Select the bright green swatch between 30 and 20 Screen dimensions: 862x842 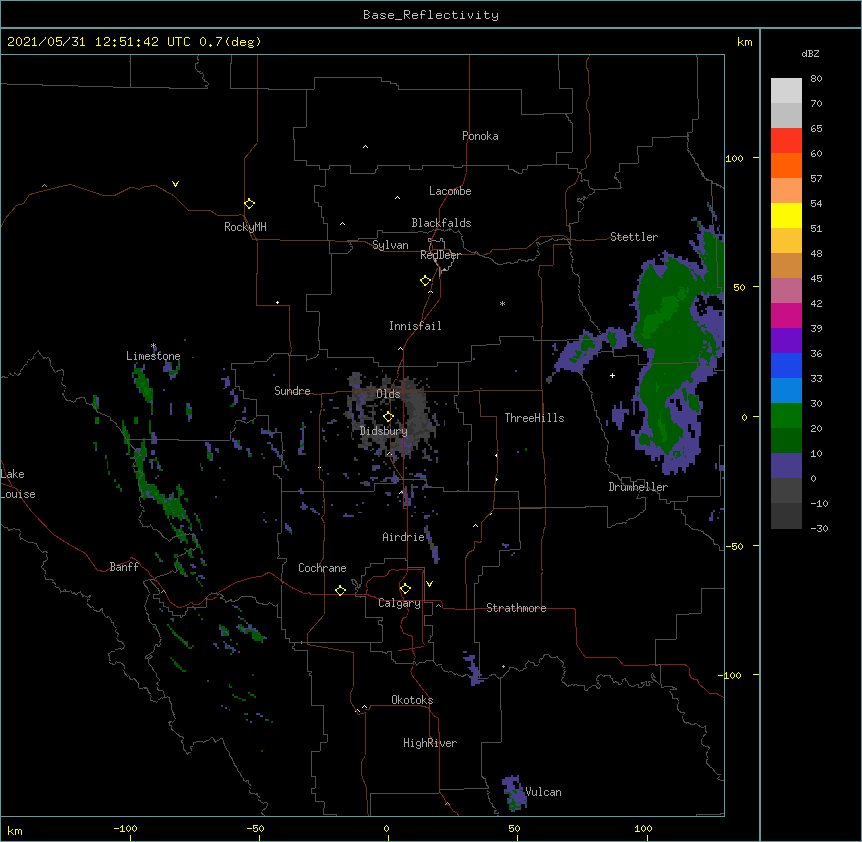[x=786, y=416]
